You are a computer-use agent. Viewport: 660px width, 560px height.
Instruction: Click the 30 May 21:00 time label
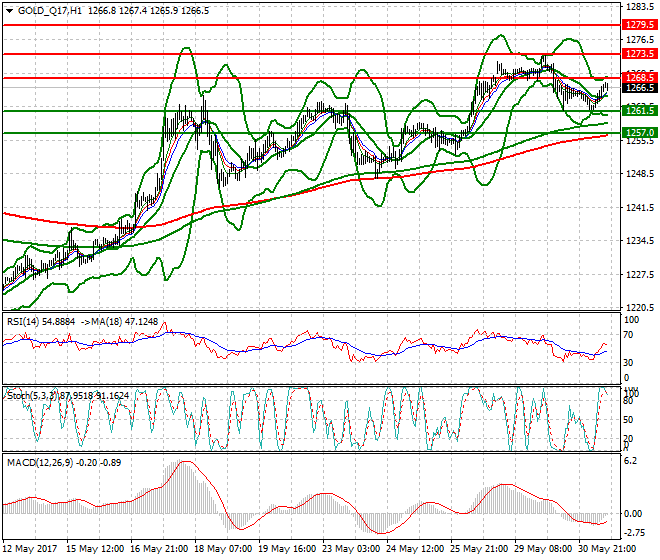click(608, 549)
